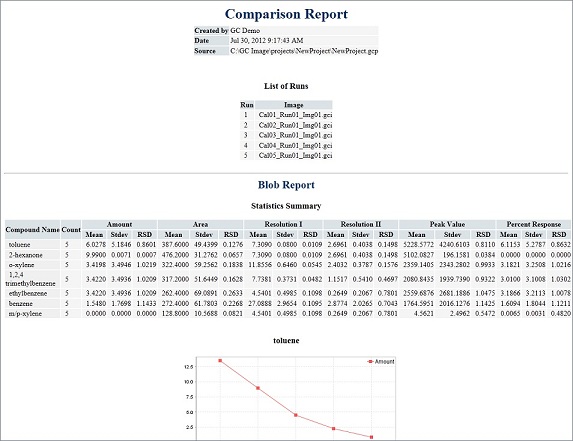Click run image Cal05_Run01_Img01.gci
This screenshot has width=573, height=441.
pos(295,155)
